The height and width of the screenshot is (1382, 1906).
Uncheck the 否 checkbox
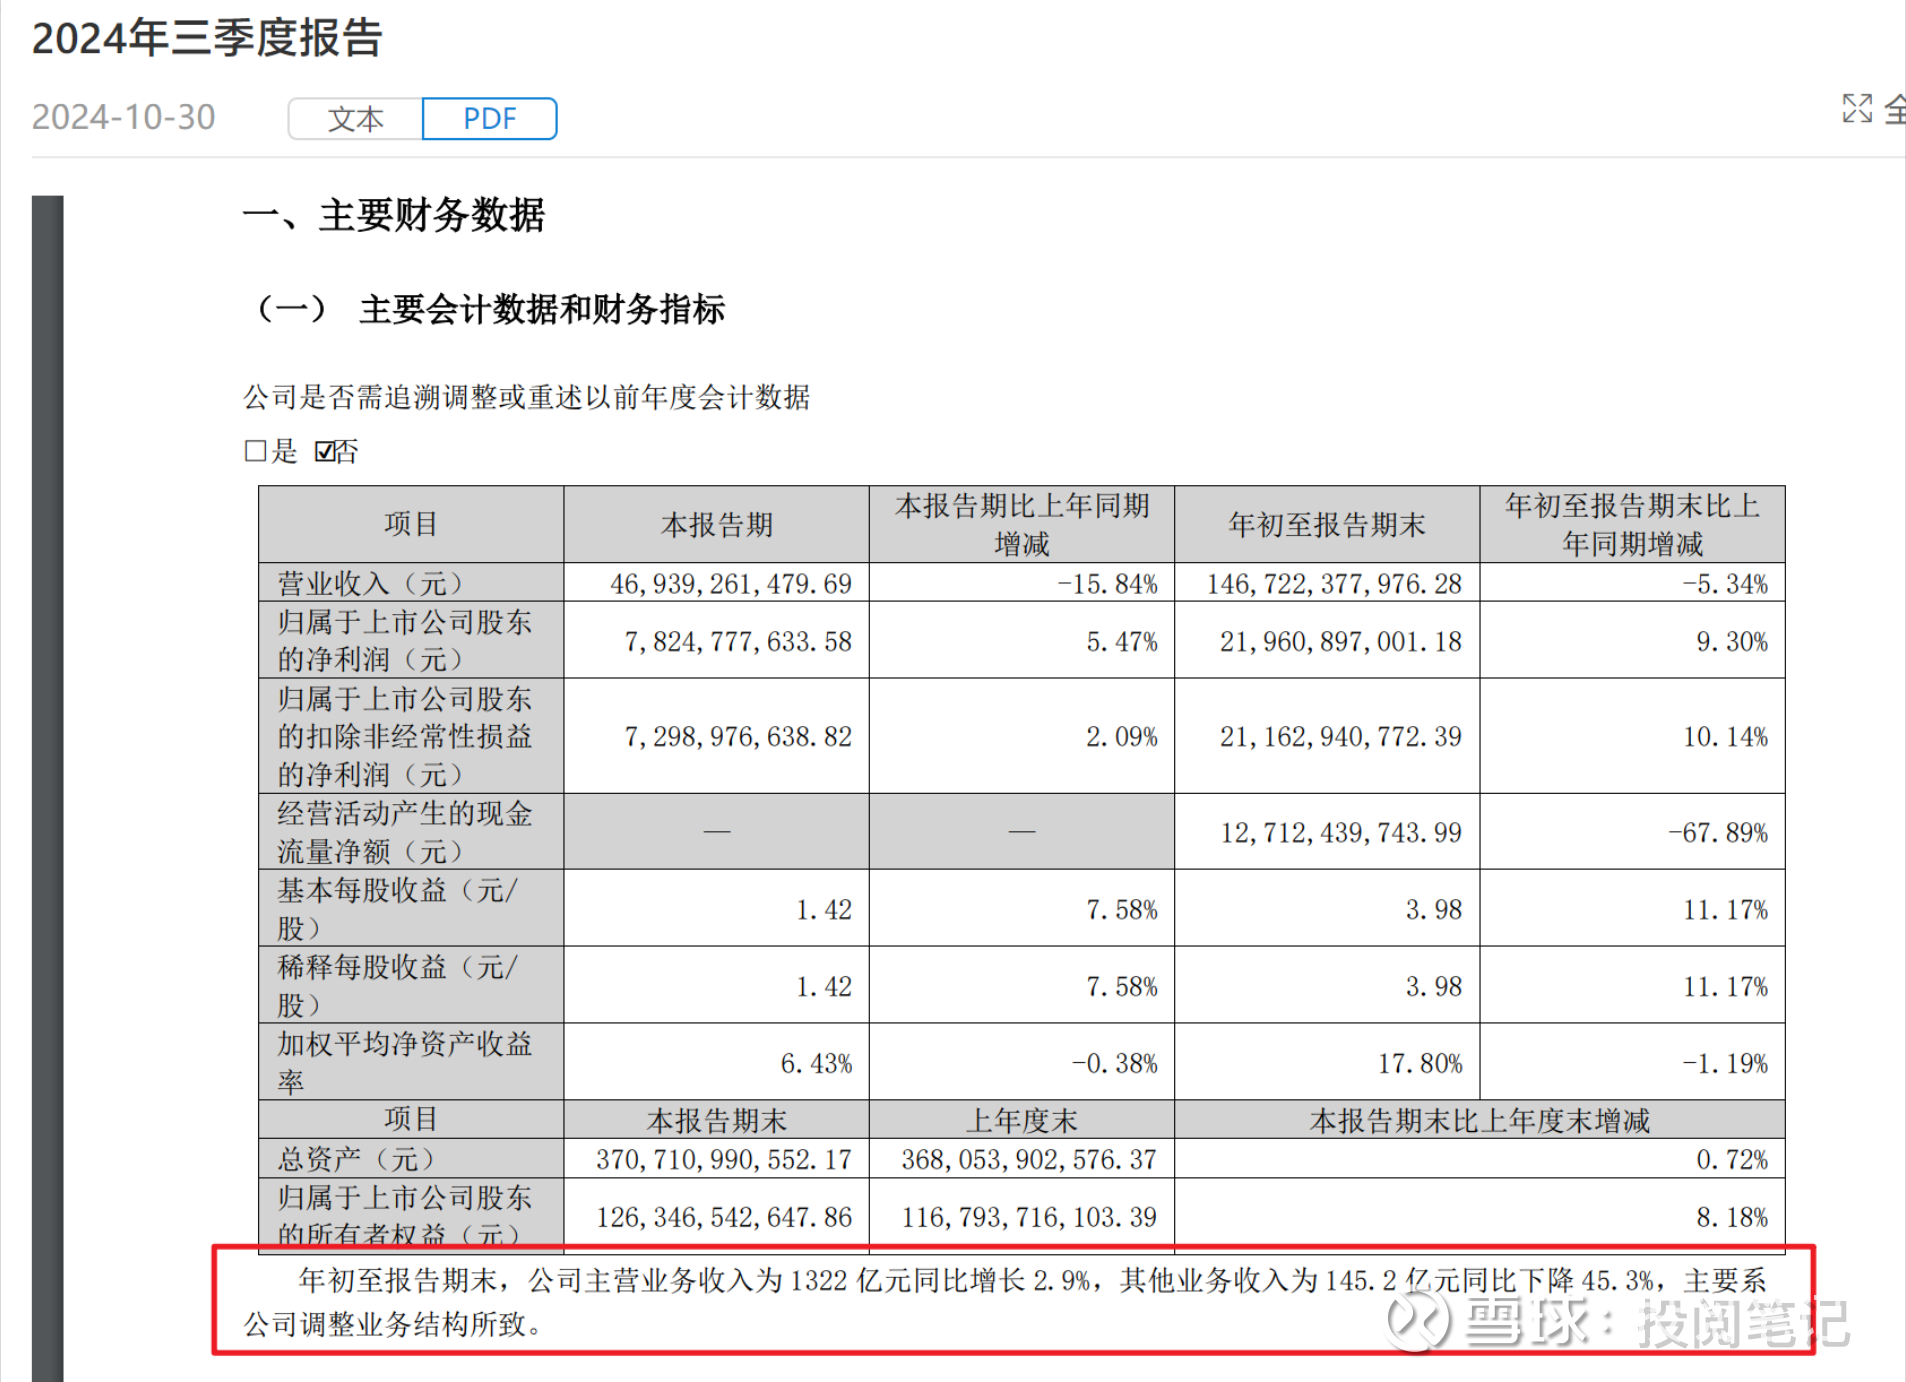[323, 452]
